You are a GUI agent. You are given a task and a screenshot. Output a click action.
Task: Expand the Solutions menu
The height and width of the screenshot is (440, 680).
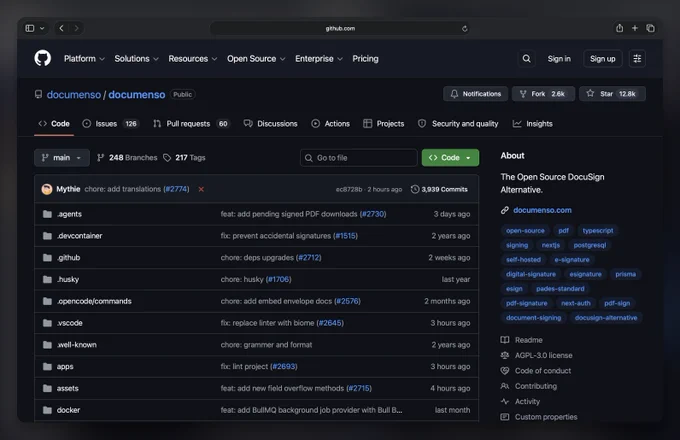click(136, 59)
